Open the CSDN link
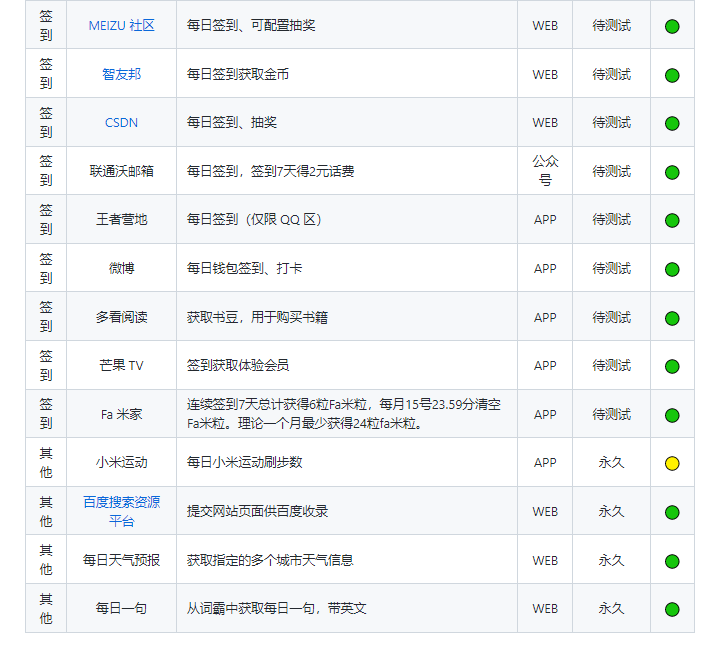Screen dimensions: 719x645 pyautogui.click(x=122, y=123)
